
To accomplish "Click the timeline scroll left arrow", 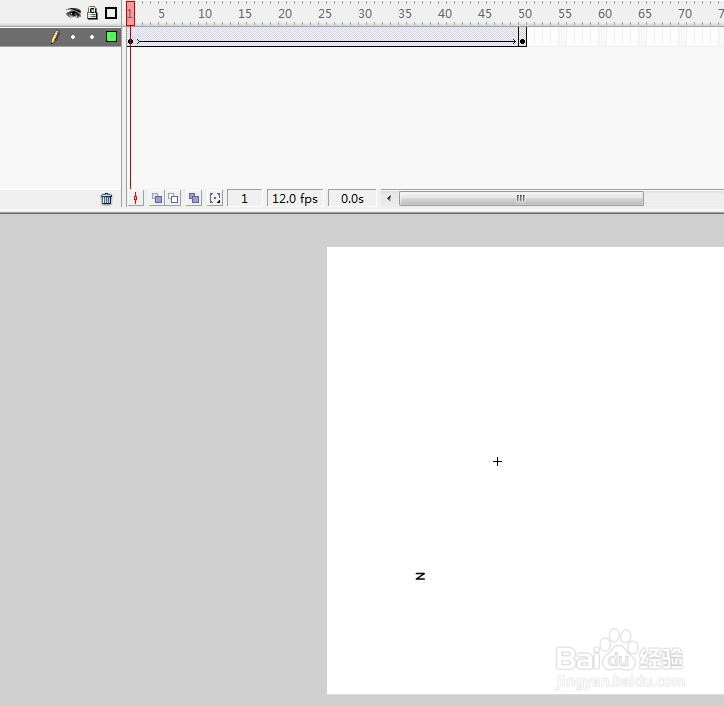I will [x=389, y=199].
